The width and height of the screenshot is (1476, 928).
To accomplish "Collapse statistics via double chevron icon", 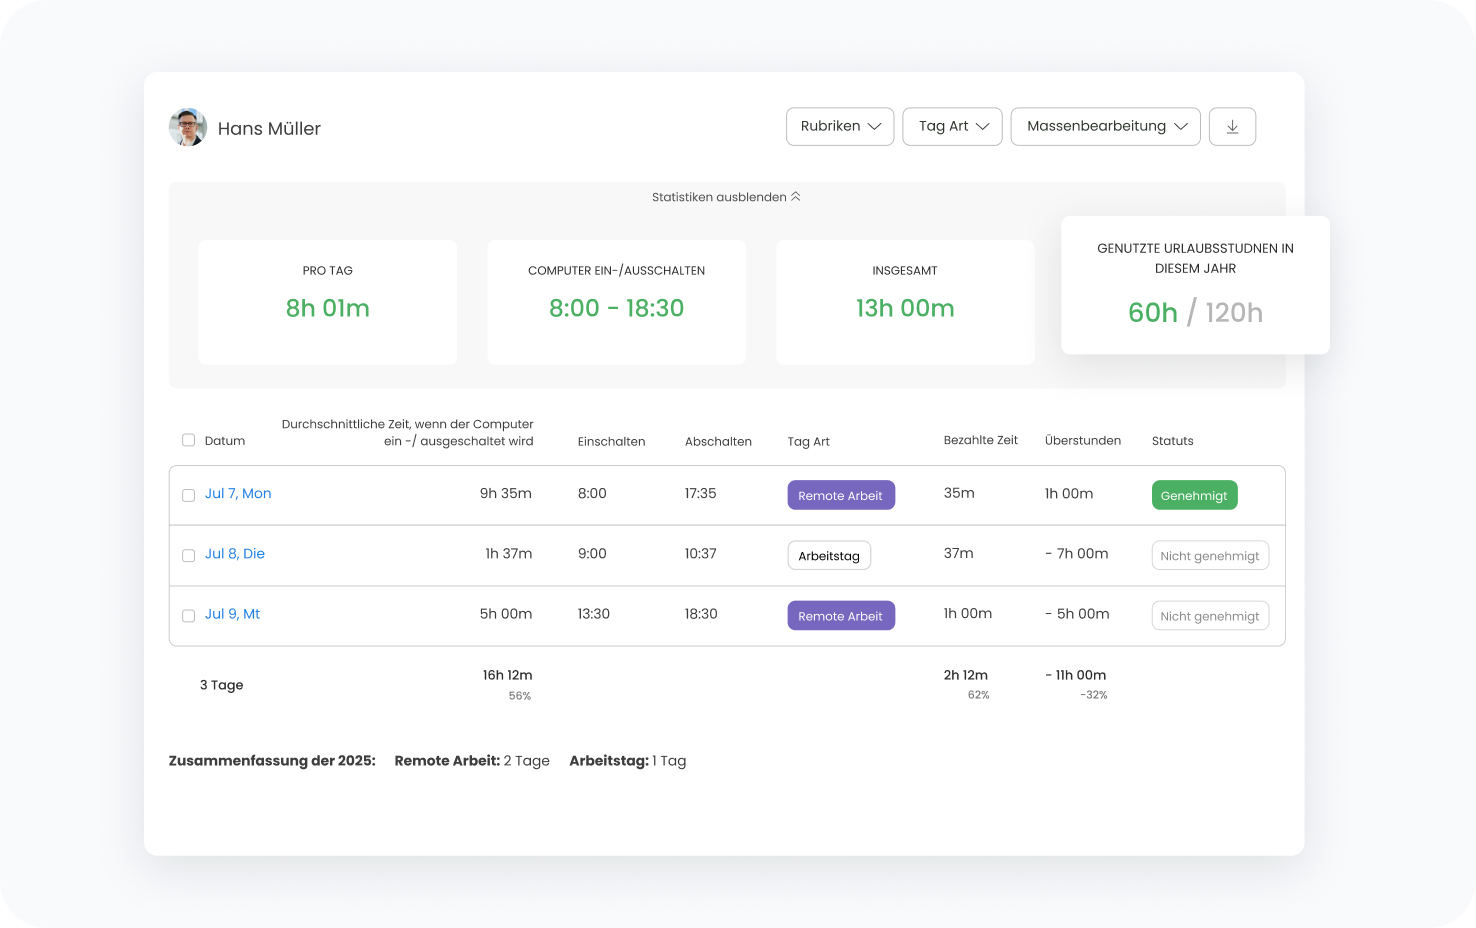I will (x=796, y=197).
